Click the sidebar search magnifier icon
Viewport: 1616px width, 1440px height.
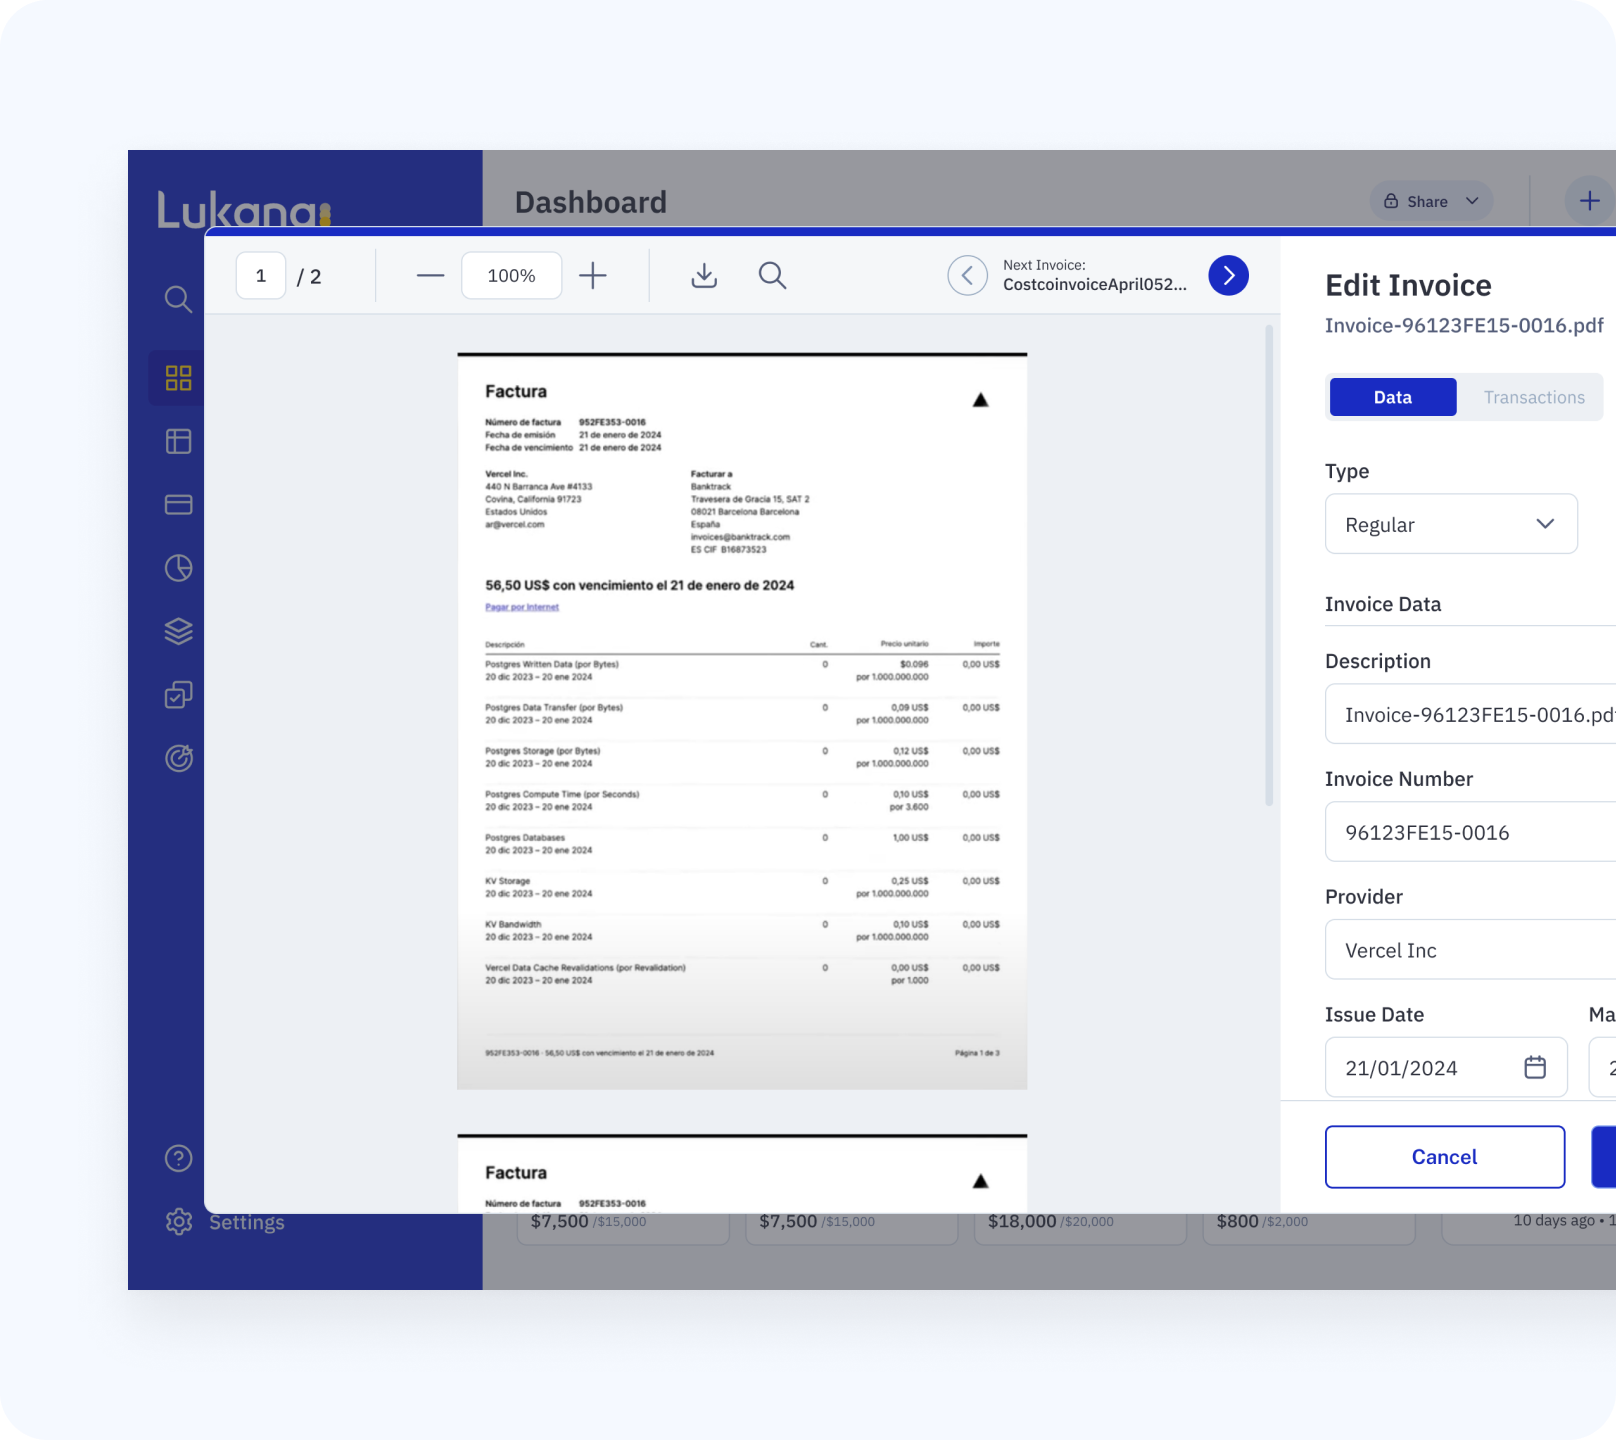pos(178,299)
